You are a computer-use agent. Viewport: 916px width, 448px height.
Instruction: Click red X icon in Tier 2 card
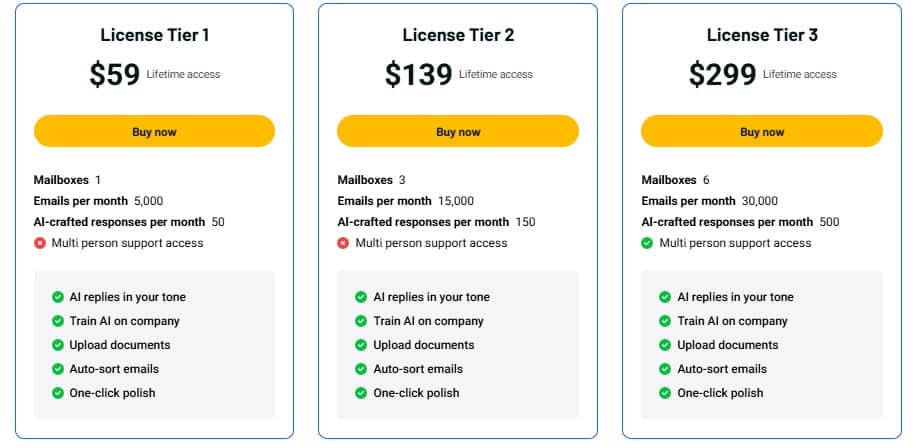343,243
